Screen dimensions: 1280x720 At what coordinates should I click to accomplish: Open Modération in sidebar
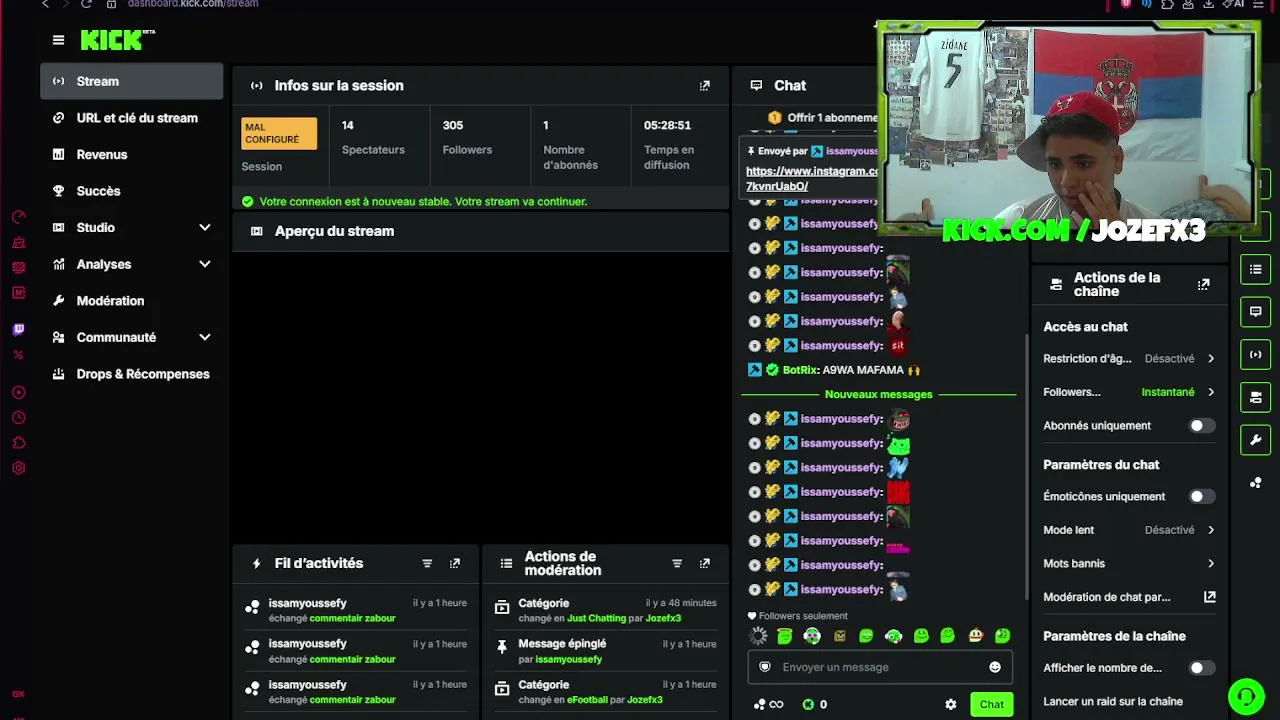tap(131, 301)
